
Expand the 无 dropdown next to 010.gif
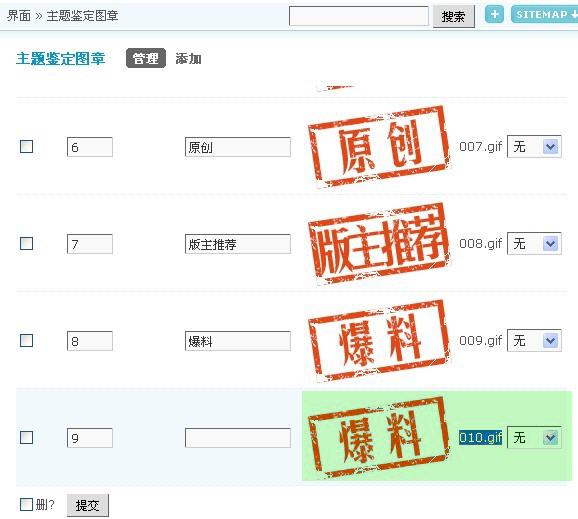[x=534, y=438]
